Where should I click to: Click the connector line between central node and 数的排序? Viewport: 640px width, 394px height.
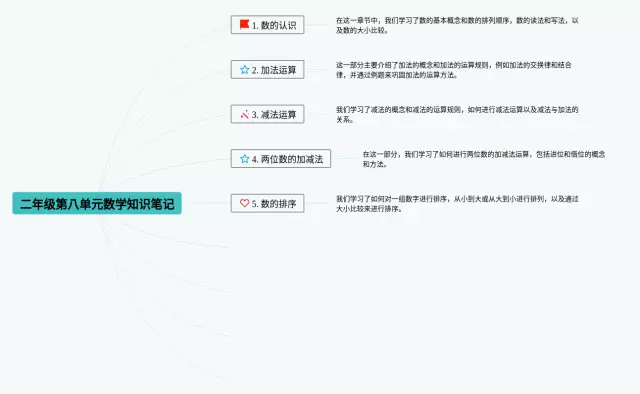click(206, 203)
